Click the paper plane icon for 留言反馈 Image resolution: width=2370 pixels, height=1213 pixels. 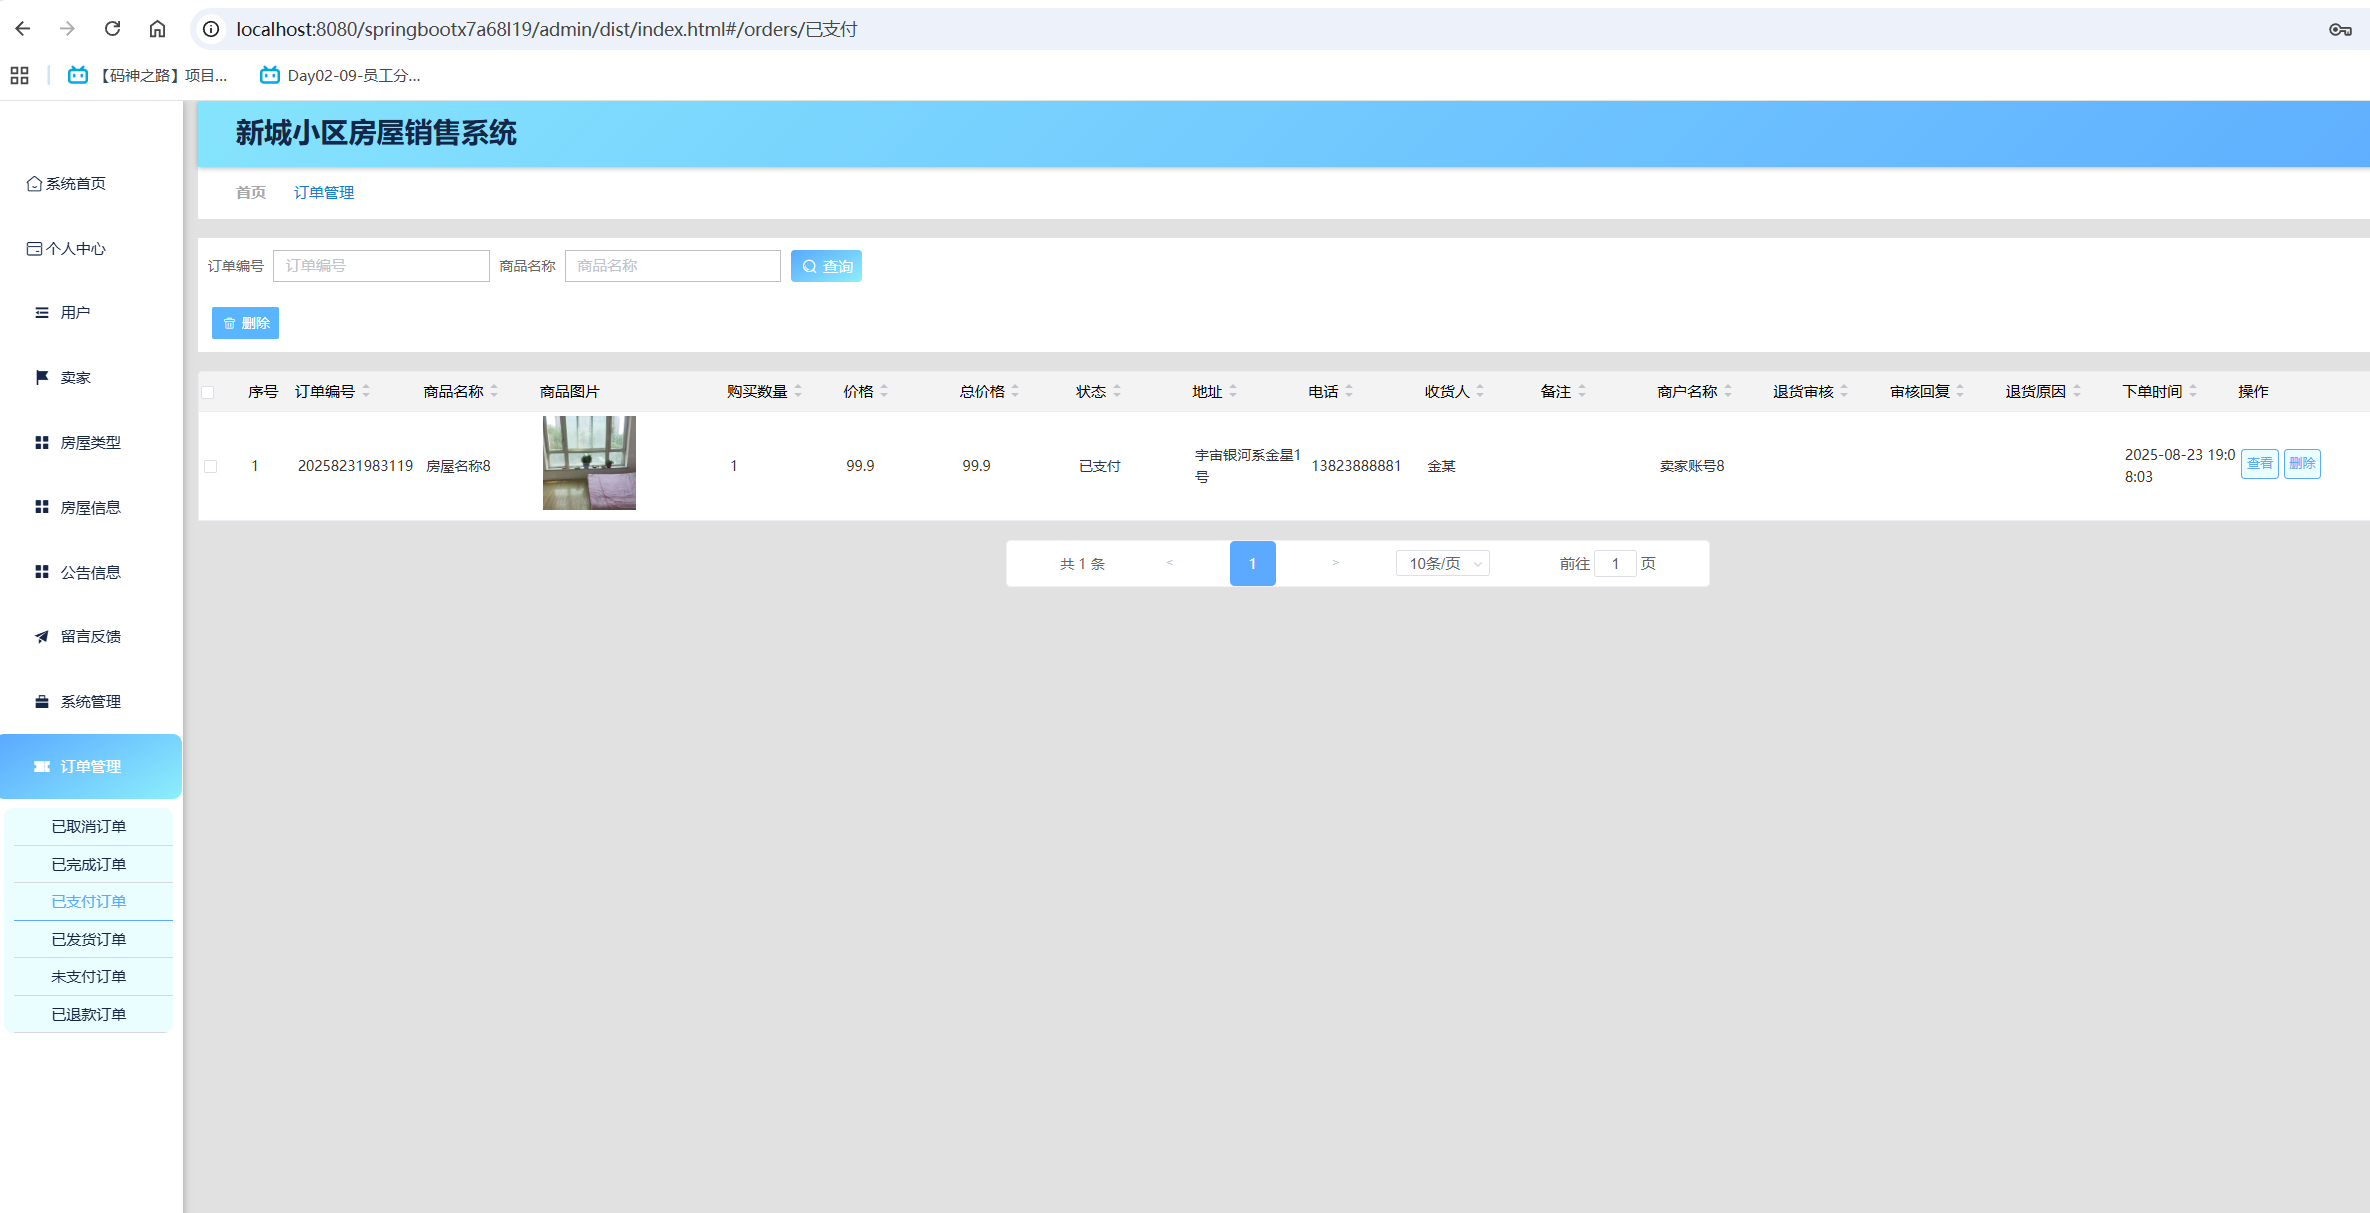point(41,636)
